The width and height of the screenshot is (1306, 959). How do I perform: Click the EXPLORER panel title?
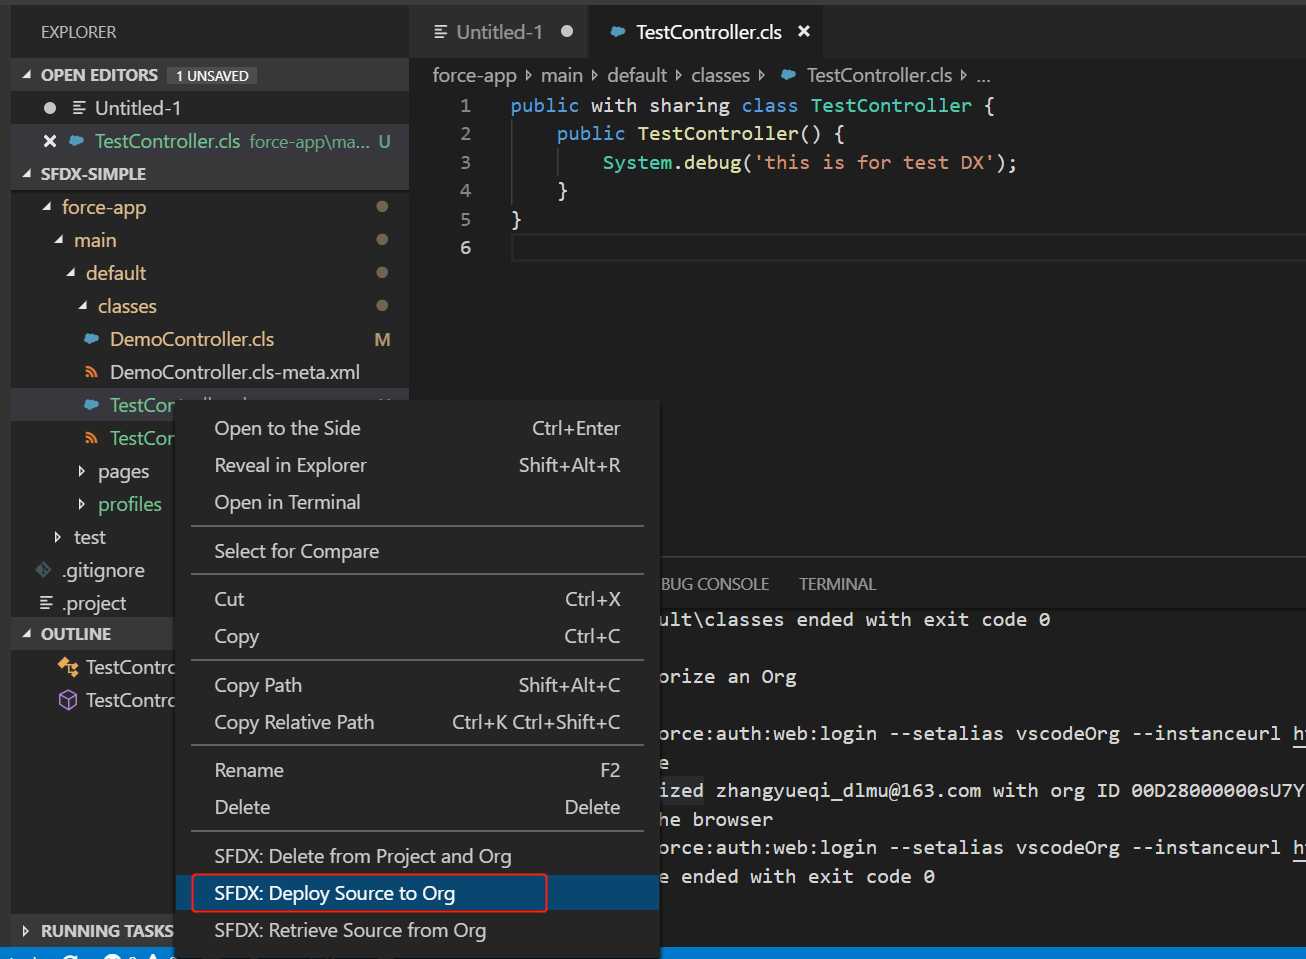[78, 32]
